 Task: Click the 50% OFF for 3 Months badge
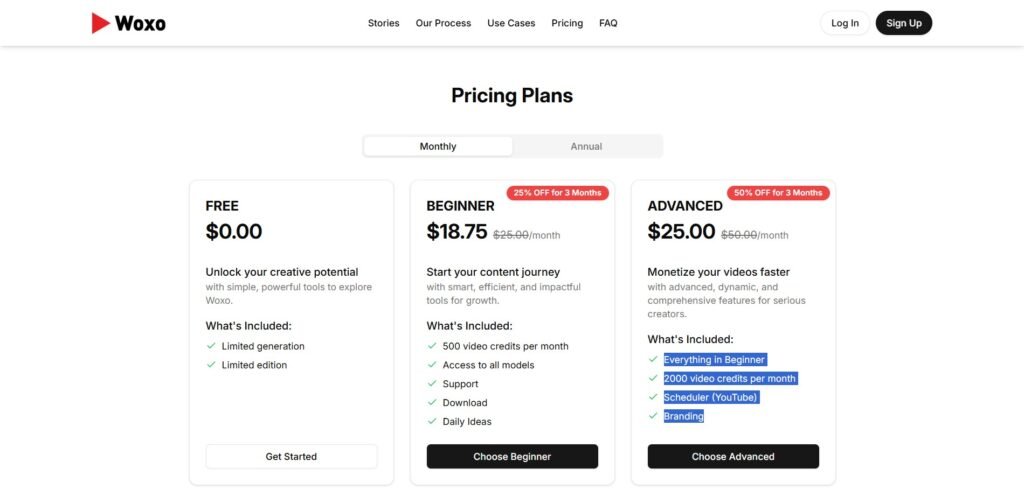click(778, 193)
